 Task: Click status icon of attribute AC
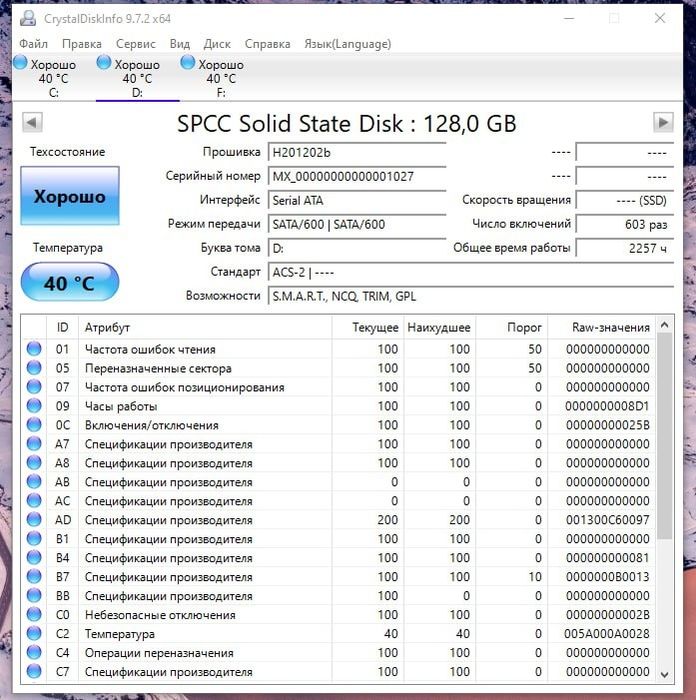coord(34,500)
